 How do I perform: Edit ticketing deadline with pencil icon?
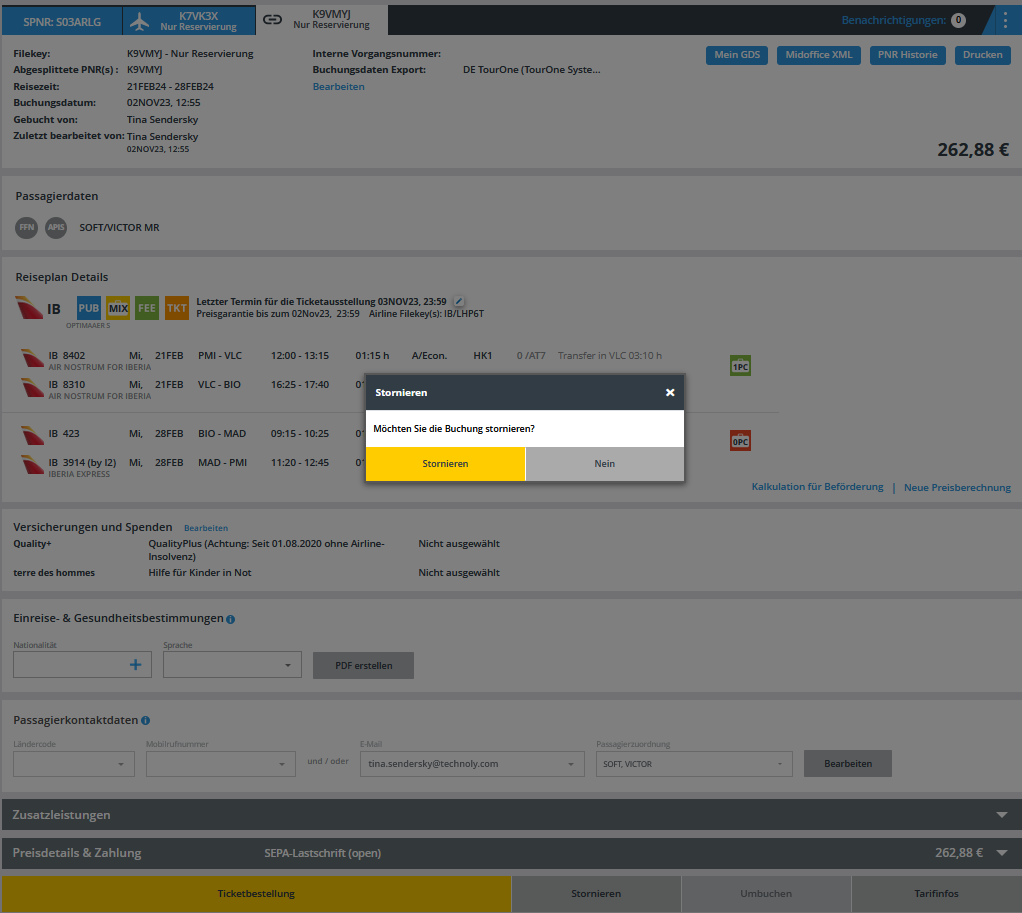point(459,301)
